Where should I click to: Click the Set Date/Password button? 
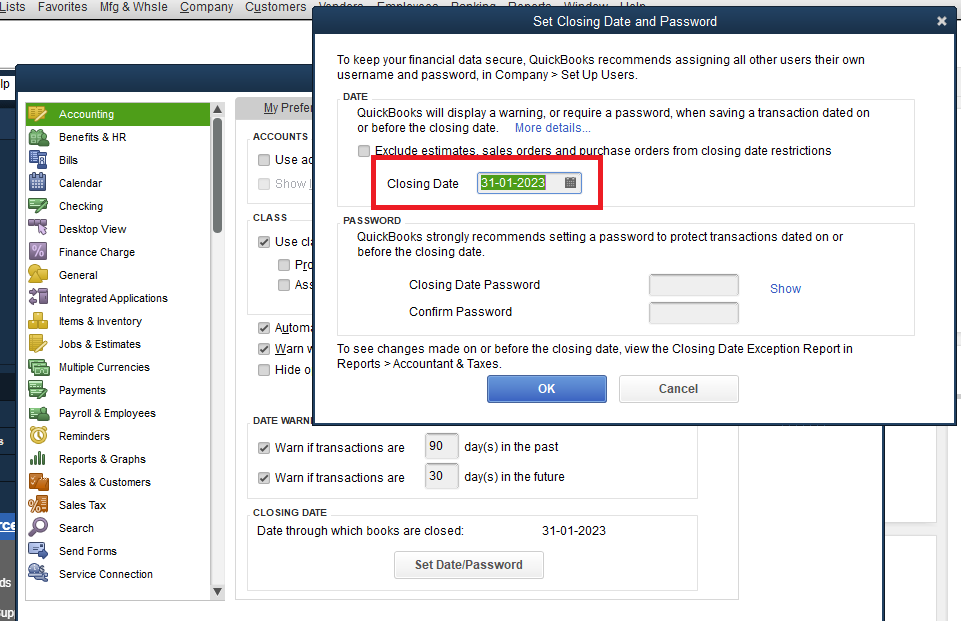click(x=469, y=565)
